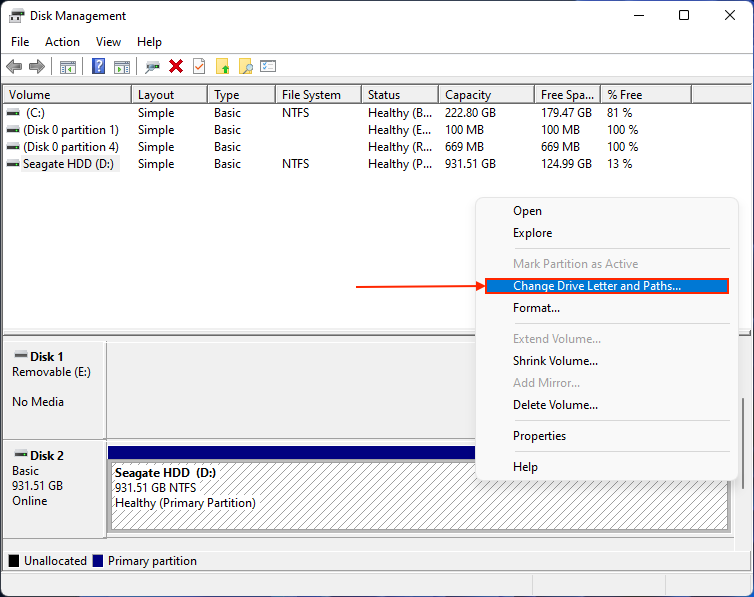Open Properties from the context menu
Viewport: 754px width, 597px height.
pos(606,436)
